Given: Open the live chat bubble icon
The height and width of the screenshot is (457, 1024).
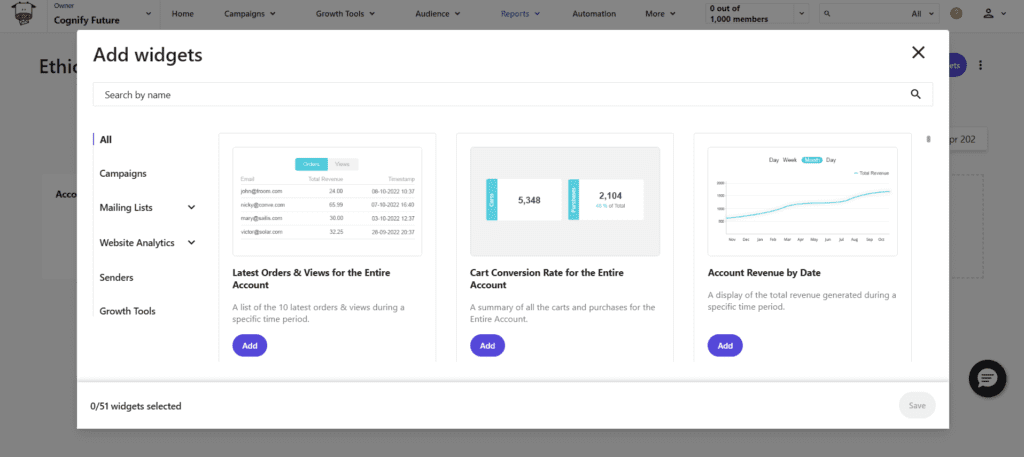Looking at the screenshot, I should point(987,378).
